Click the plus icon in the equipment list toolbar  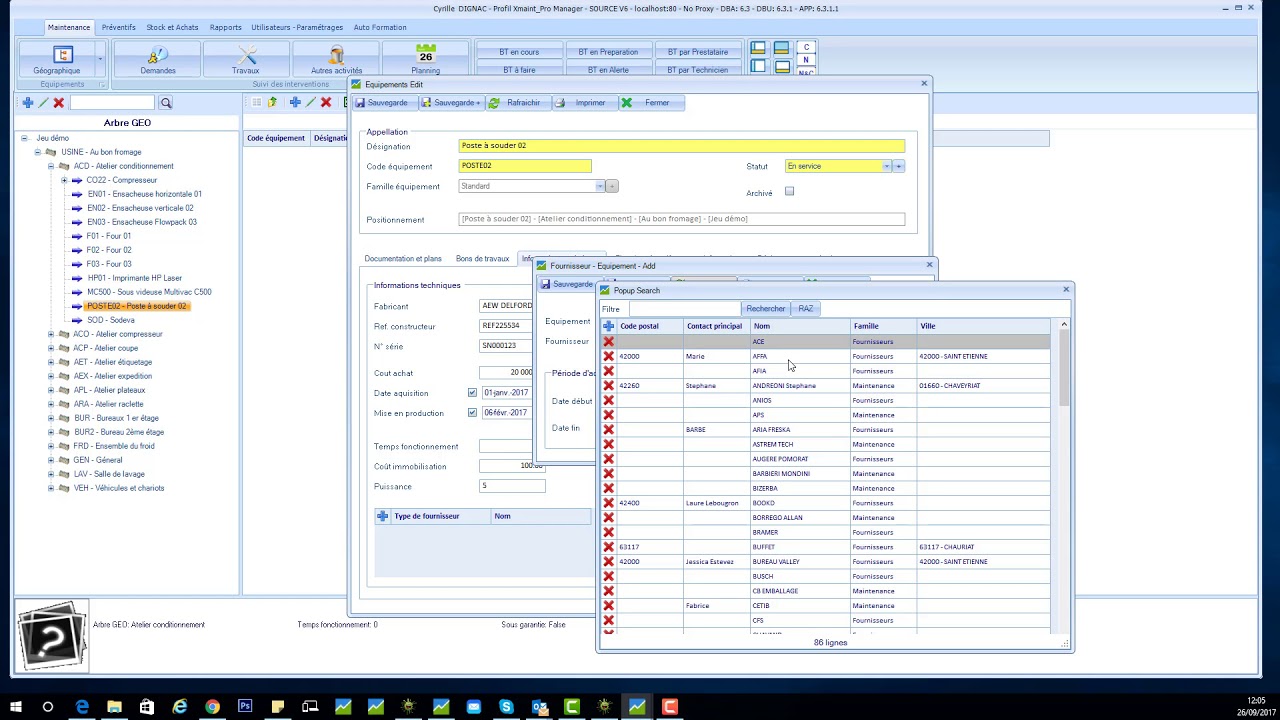coord(295,103)
